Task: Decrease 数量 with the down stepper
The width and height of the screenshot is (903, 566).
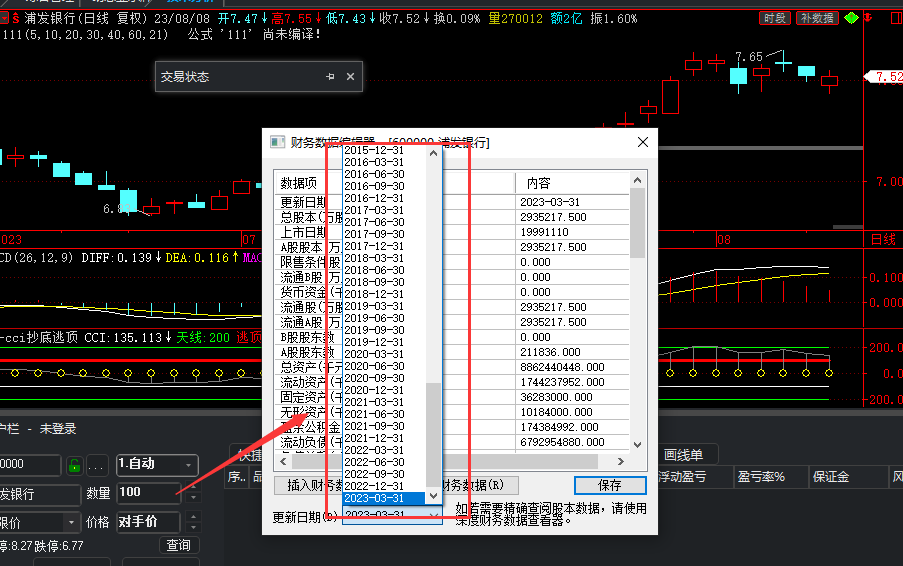Action: pos(194,497)
